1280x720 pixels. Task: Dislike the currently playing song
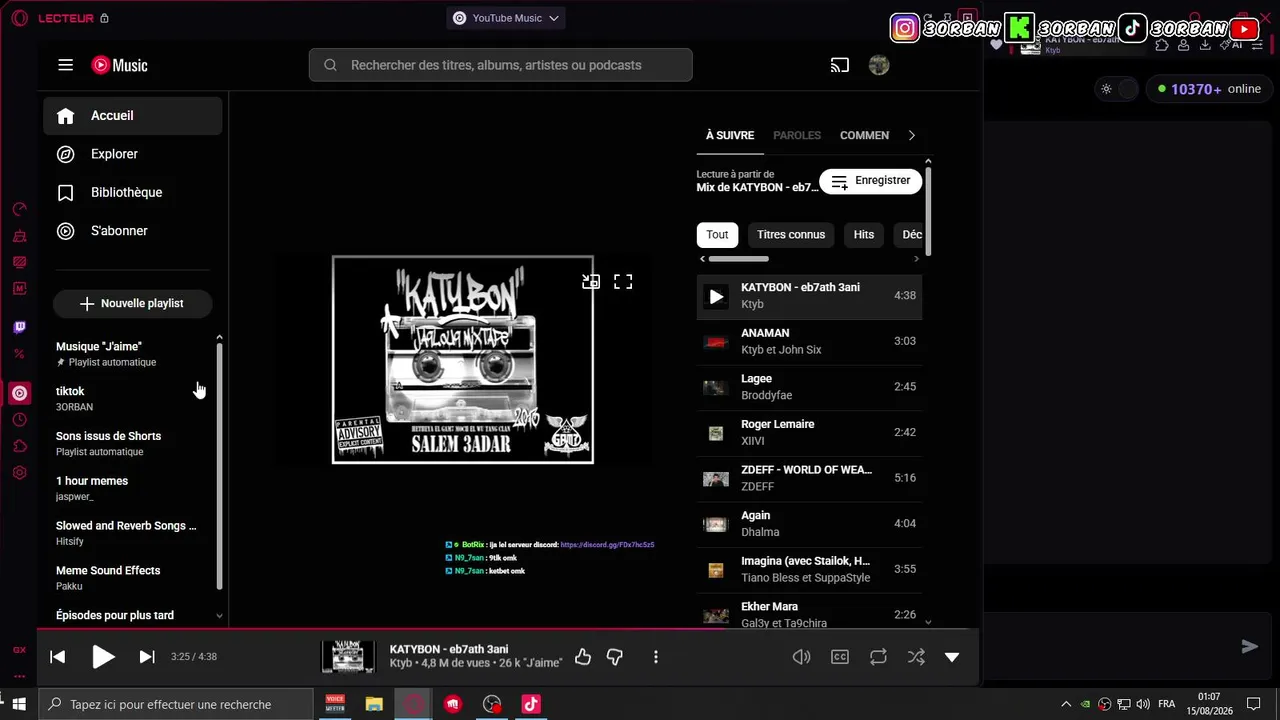[x=615, y=657]
